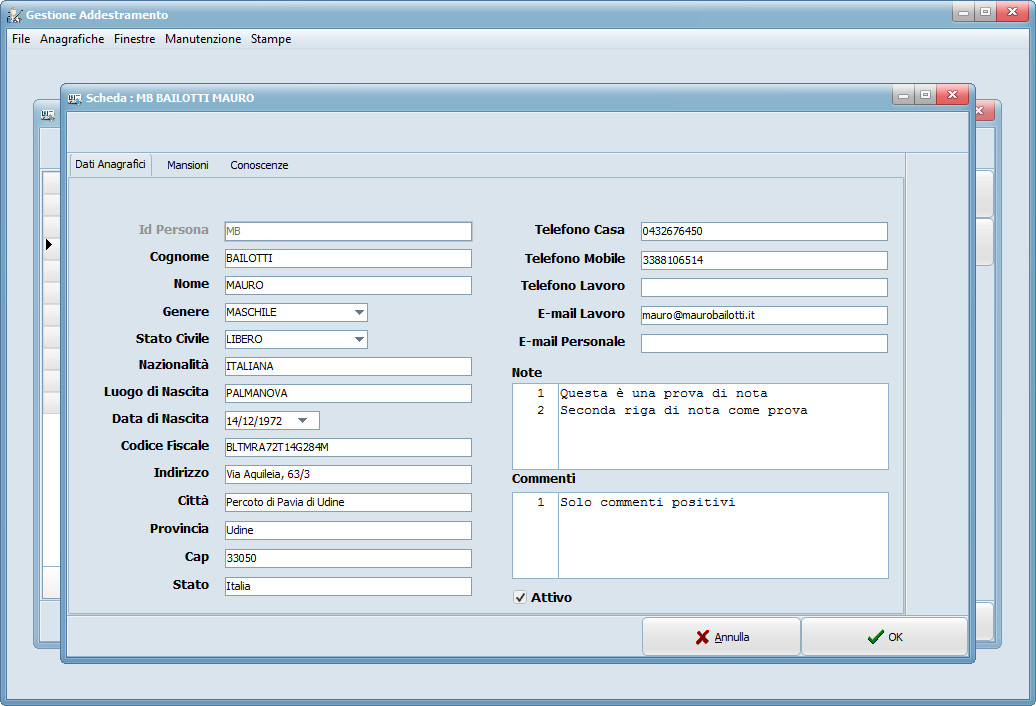
Task: Click the red X icon on Annulla
Action: (x=702, y=637)
